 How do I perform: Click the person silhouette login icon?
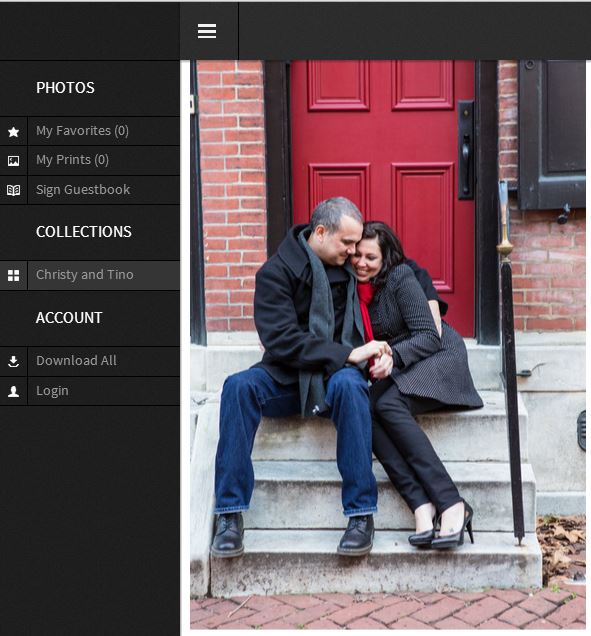click(x=13, y=391)
